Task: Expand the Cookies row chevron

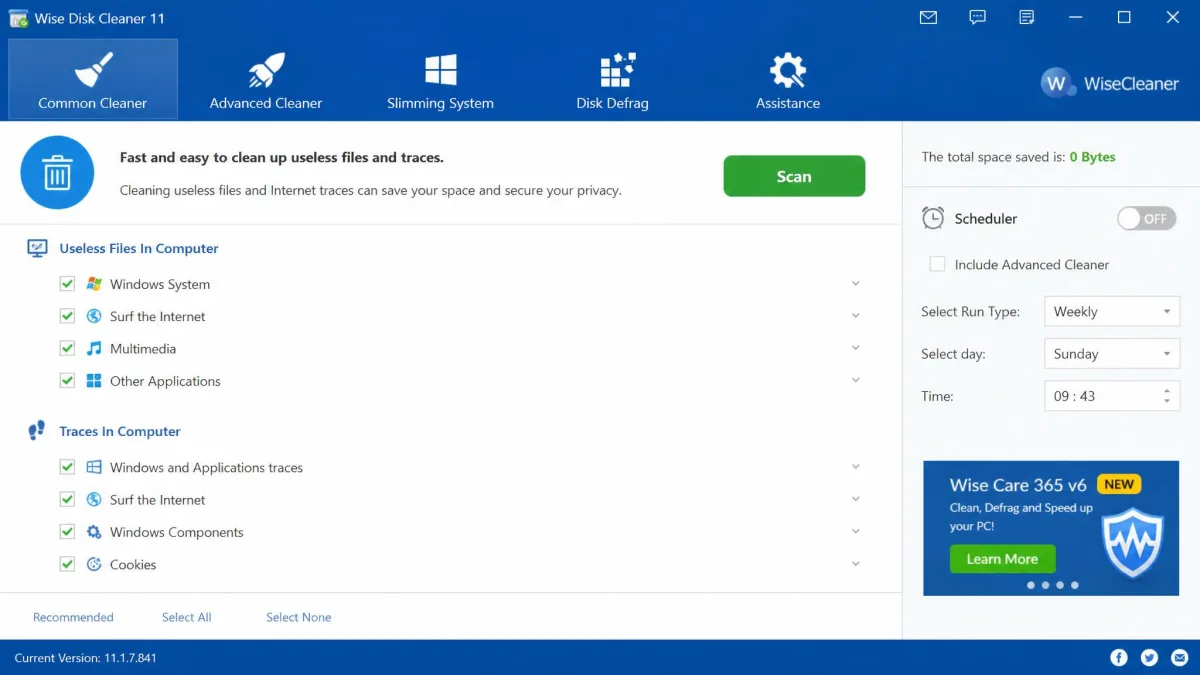Action: (x=856, y=564)
